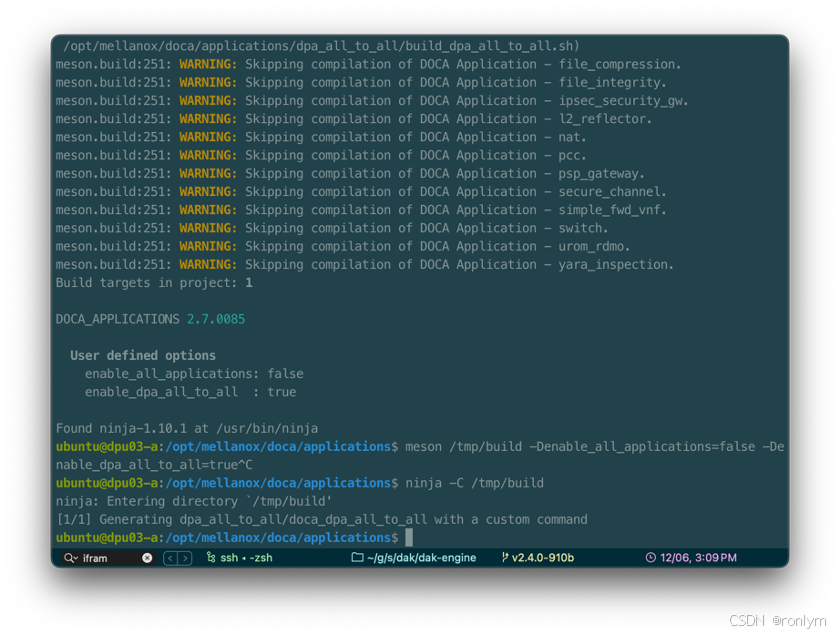The height and width of the screenshot is (636, 840).
Task: Click 'Found ninja-1.10.1 at /usr/bin/ninja' line
Action: [x=186, y=428]
